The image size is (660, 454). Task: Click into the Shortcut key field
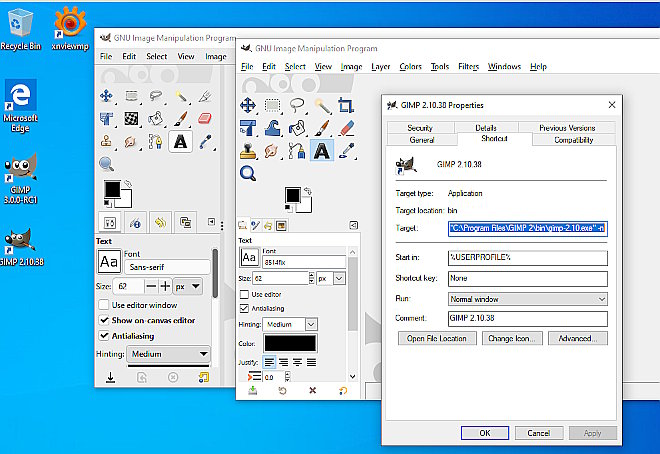(527, 278)
